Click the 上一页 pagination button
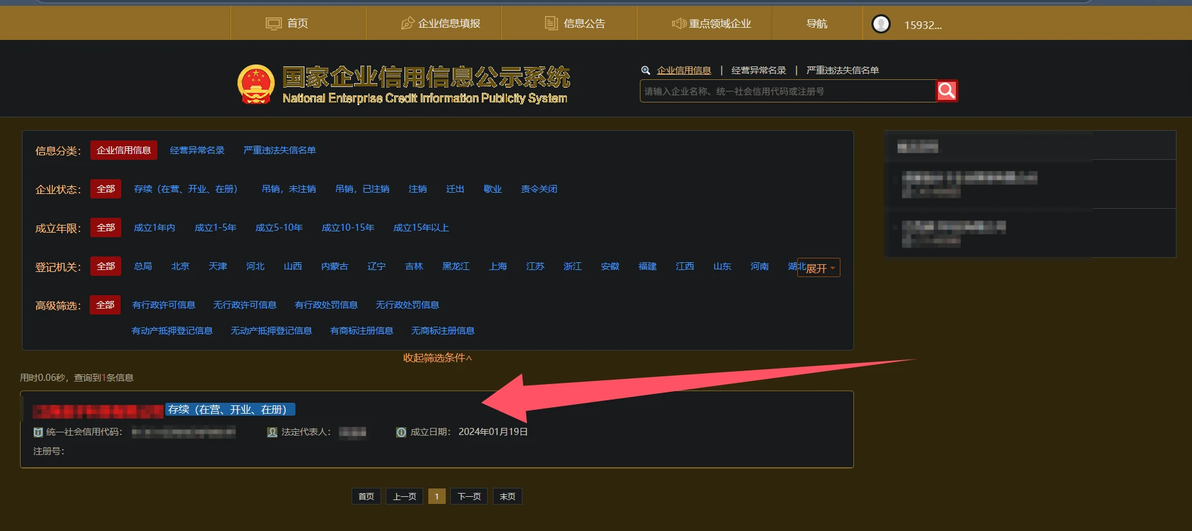This screenshot has width=1192, height=531. 404,497
